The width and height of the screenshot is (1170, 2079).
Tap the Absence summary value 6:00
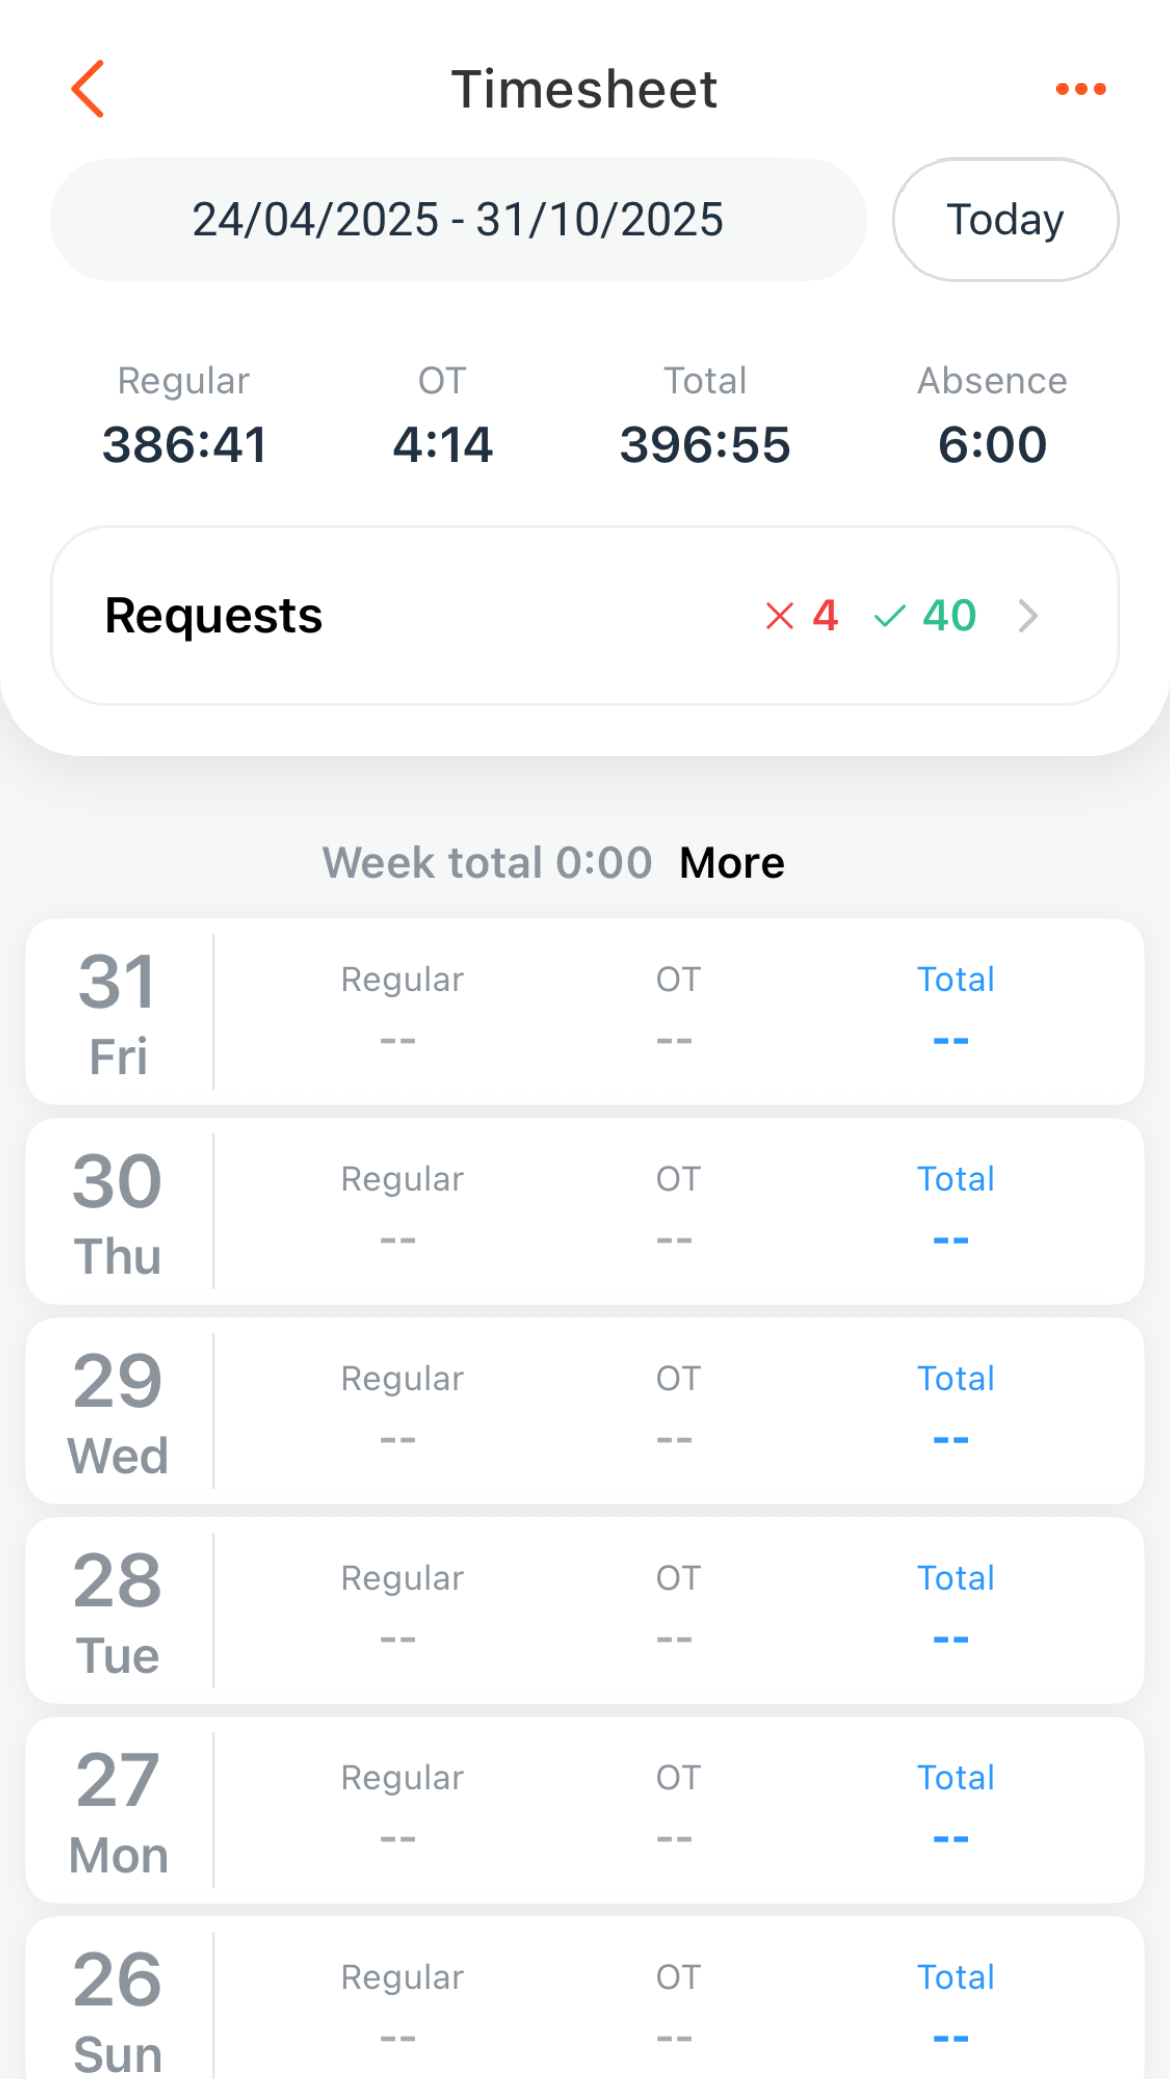click(x=992, y=444)
